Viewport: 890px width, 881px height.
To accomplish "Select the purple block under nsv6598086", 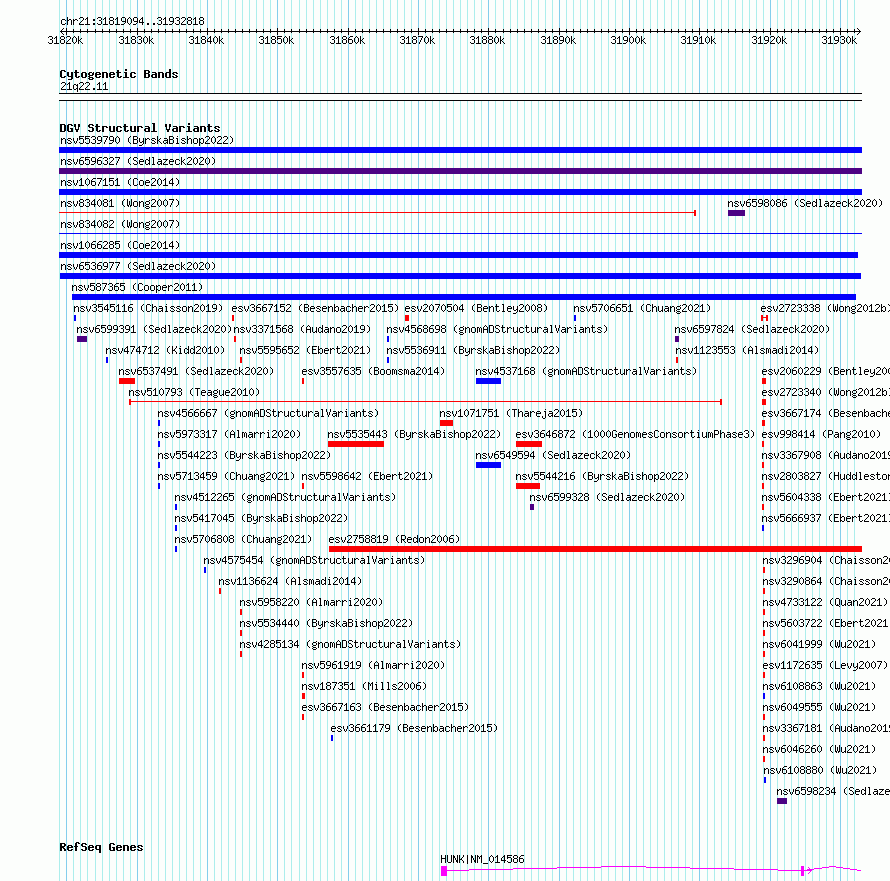I will 736,213.
